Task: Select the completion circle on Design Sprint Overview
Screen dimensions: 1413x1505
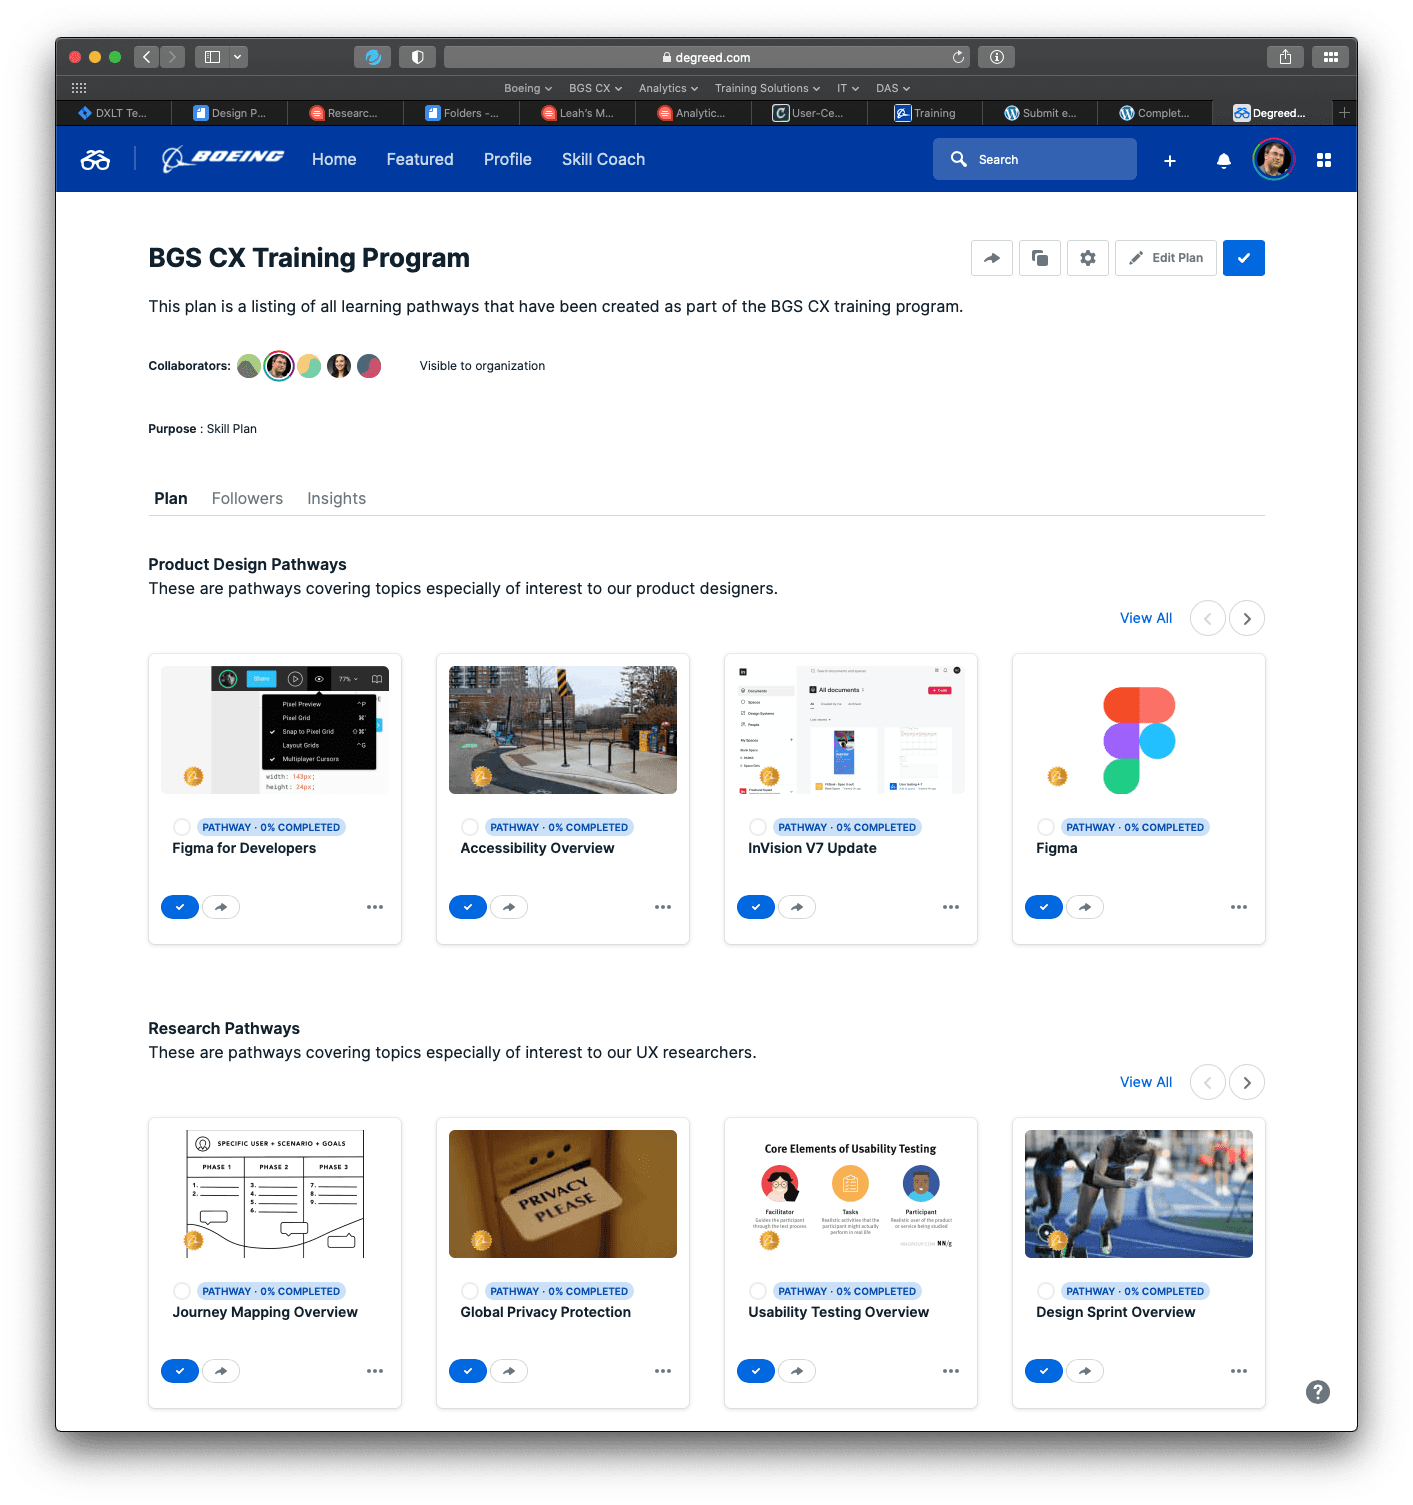Action: click(1045, 1291)
